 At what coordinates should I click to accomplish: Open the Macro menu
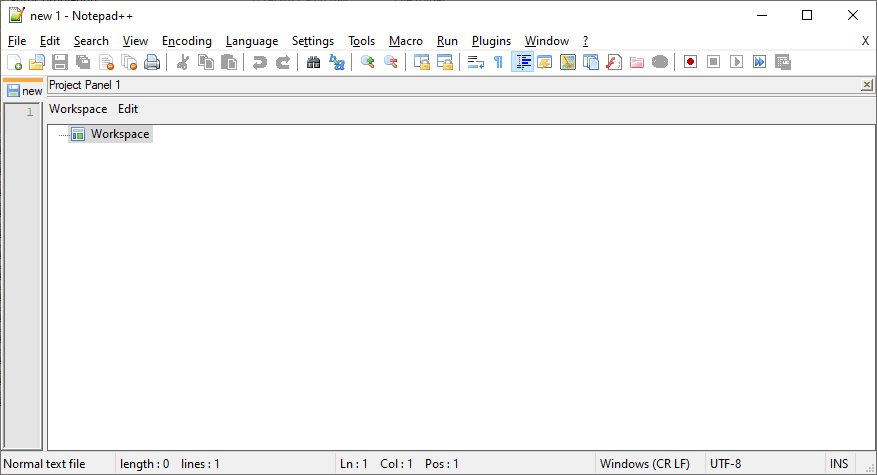(x=406, y=41)
